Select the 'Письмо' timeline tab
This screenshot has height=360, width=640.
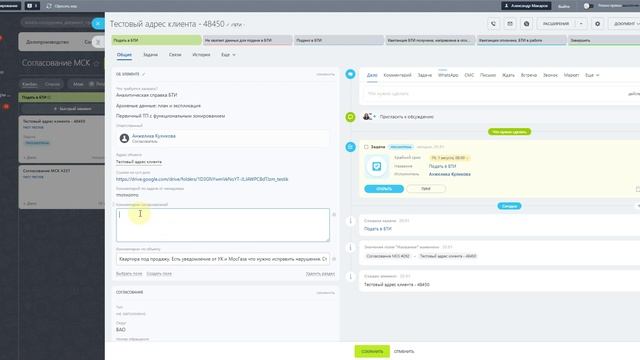coord(488,75)
